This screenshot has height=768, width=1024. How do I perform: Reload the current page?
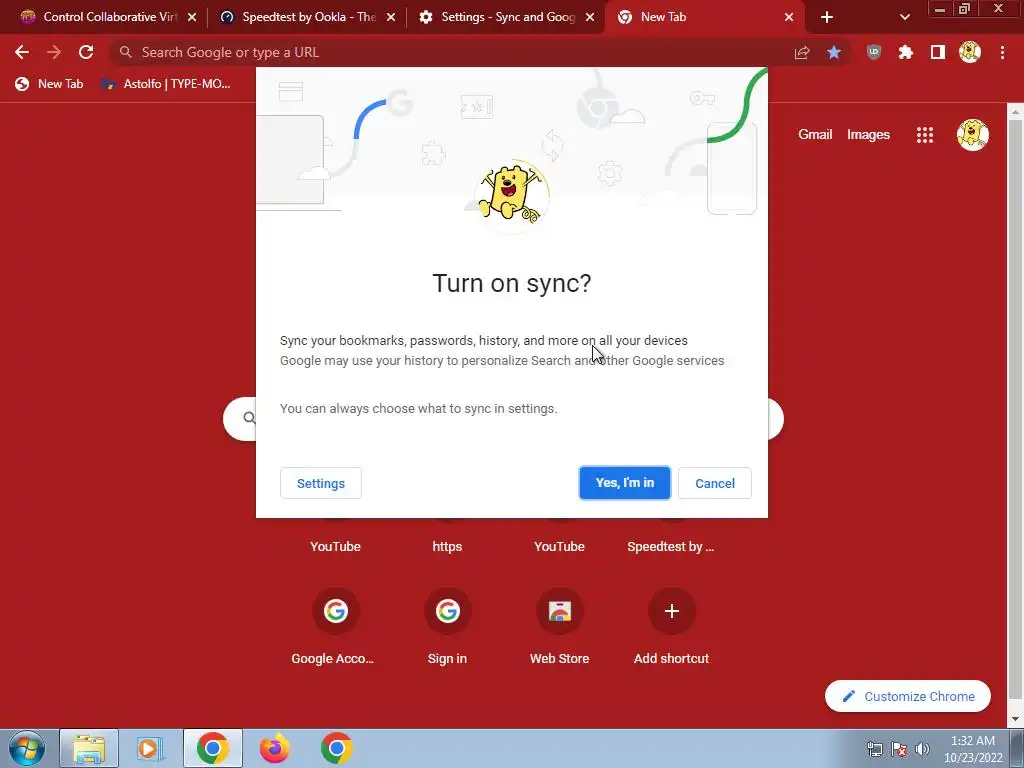(x=86, y=52)
